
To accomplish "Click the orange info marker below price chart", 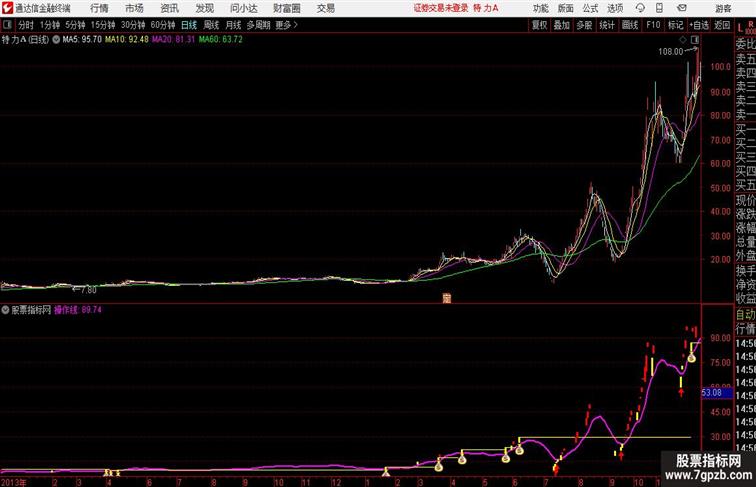I will [446, 298].
